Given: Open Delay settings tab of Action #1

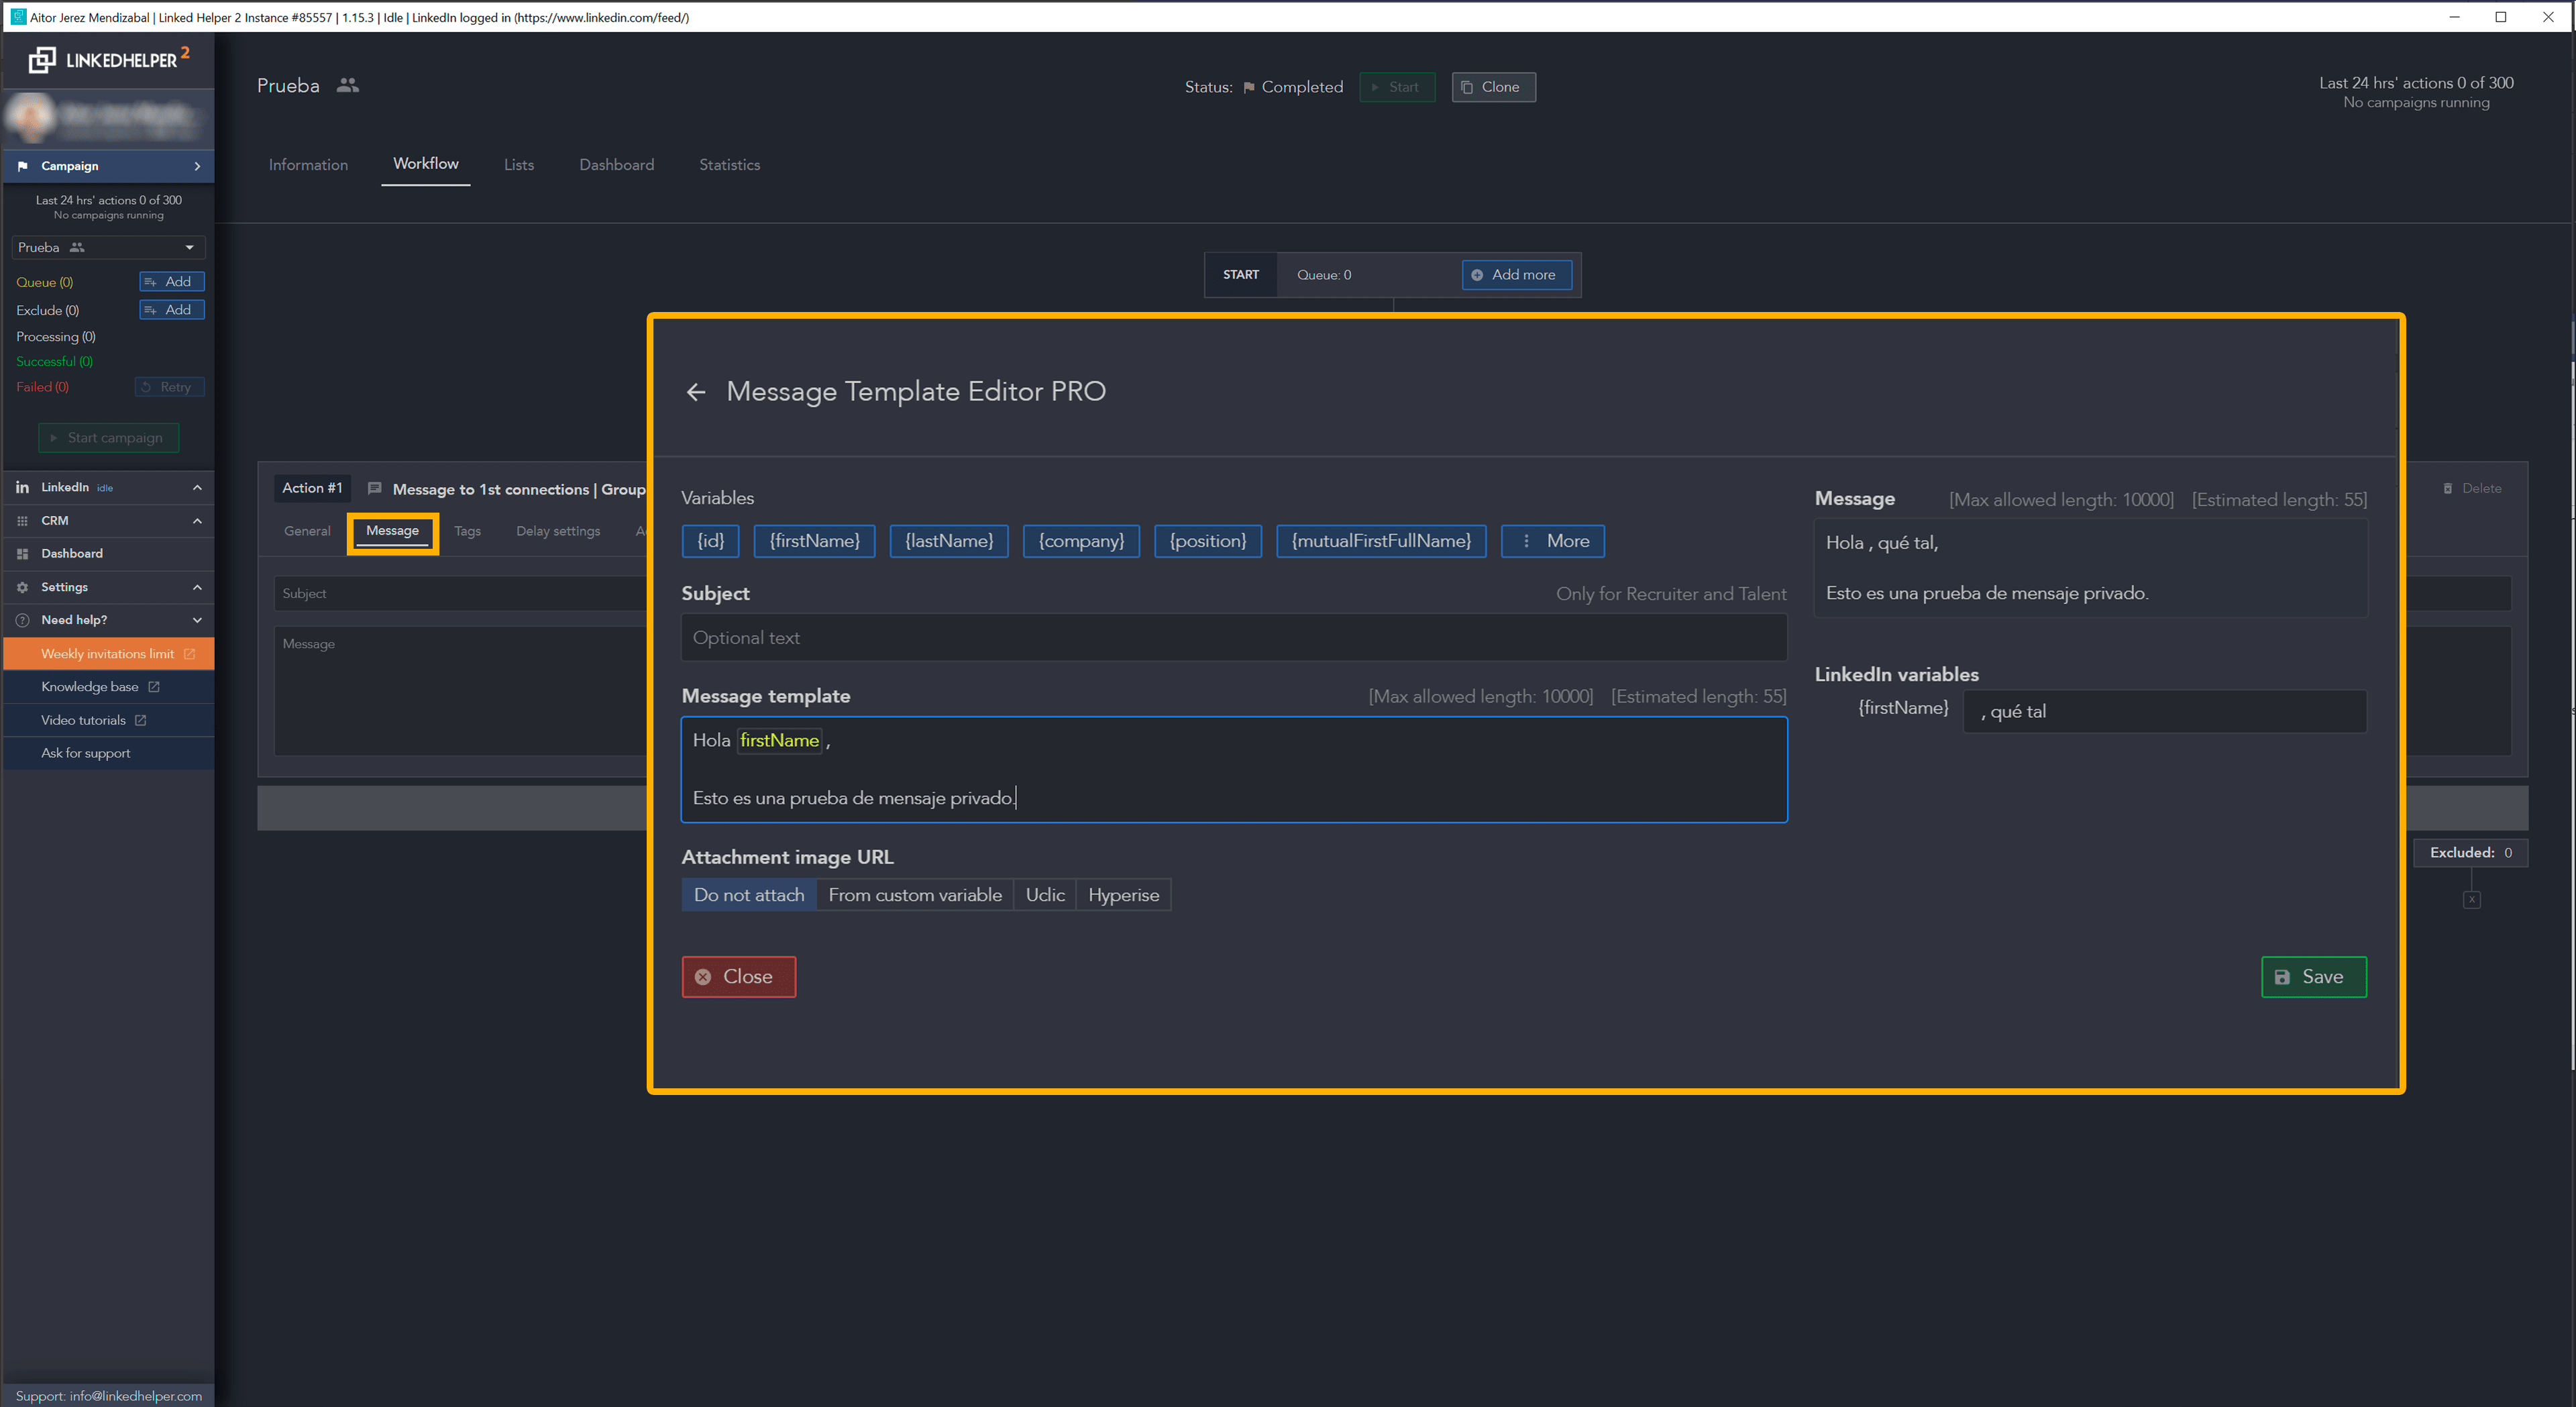Looking at the screenshot, I should pos(558,531).
